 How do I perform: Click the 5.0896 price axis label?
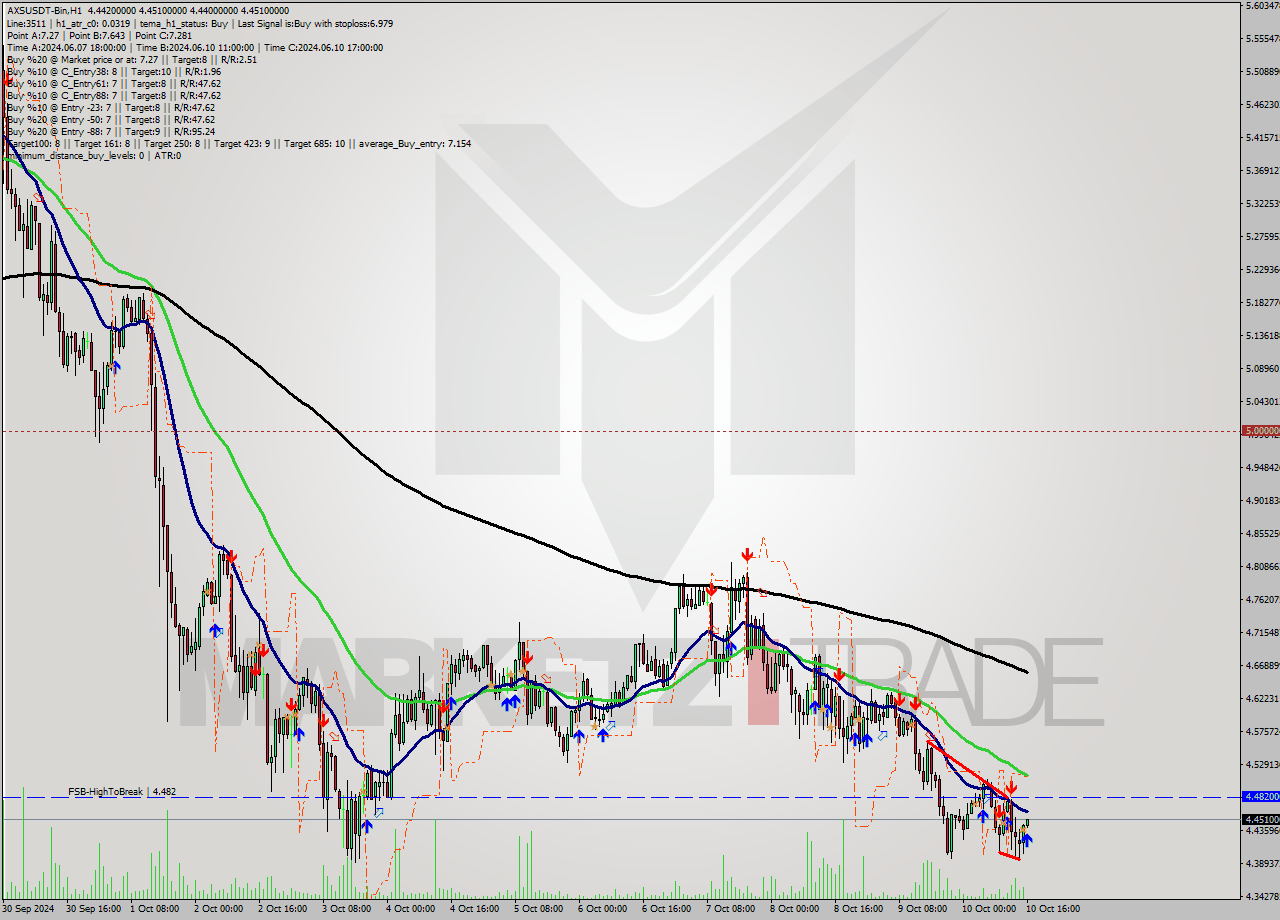(1262, 368)
